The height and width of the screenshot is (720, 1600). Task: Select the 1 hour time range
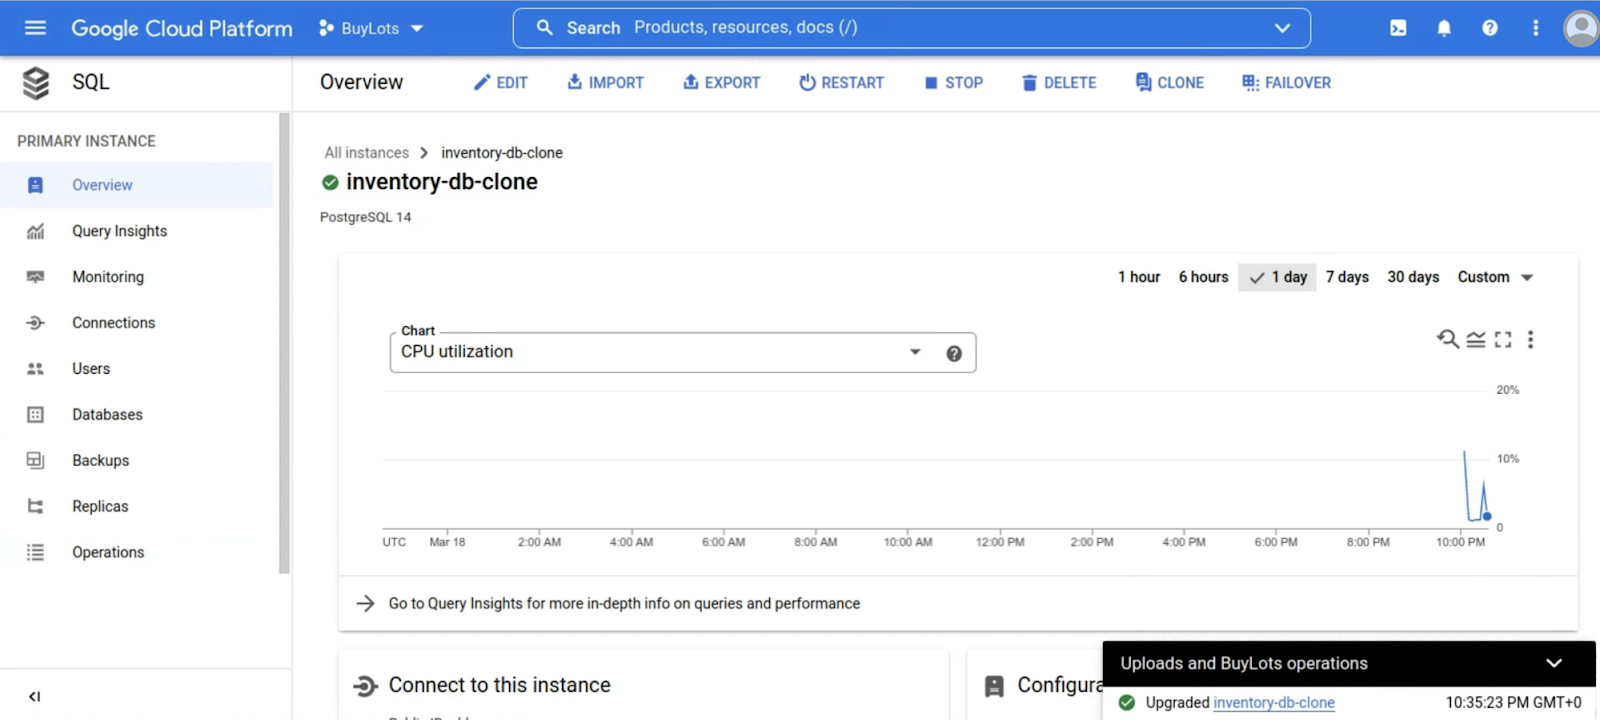pyautogui.click(x=1139, y=277)
